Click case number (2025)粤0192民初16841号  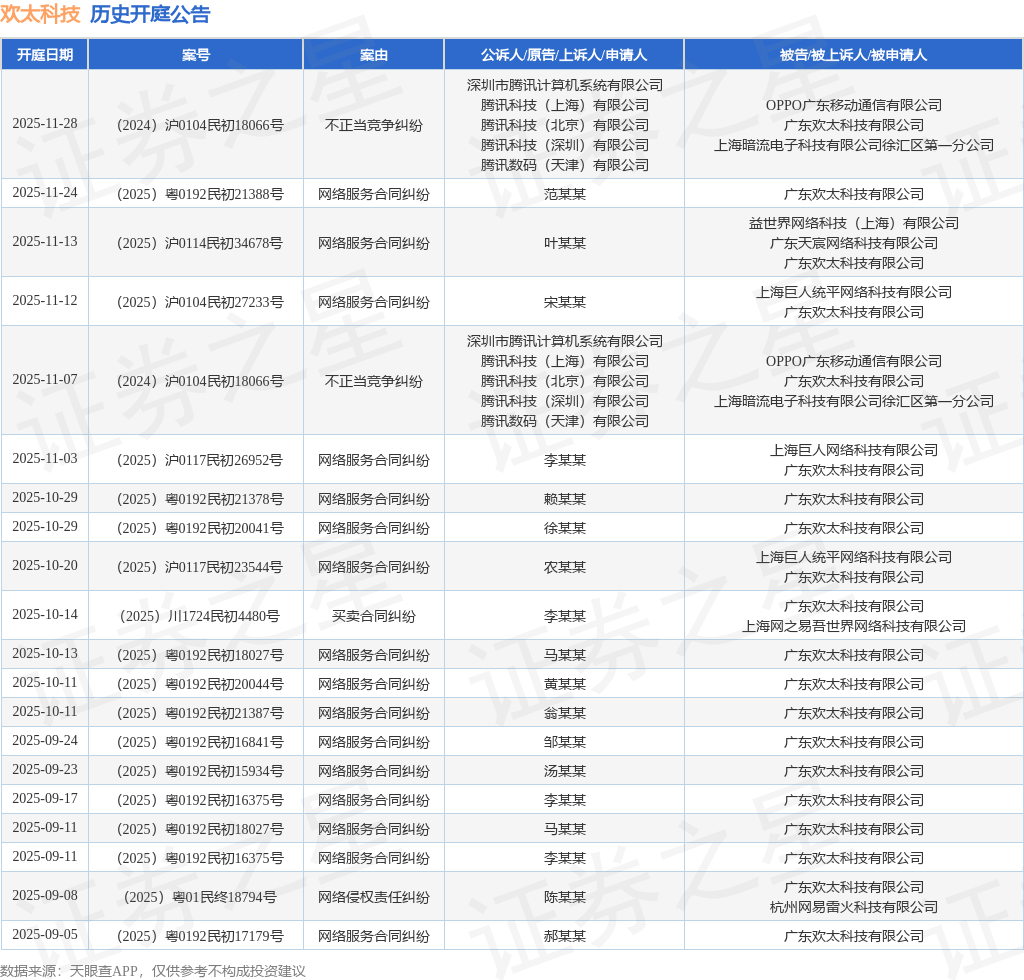tap(200, 742)
